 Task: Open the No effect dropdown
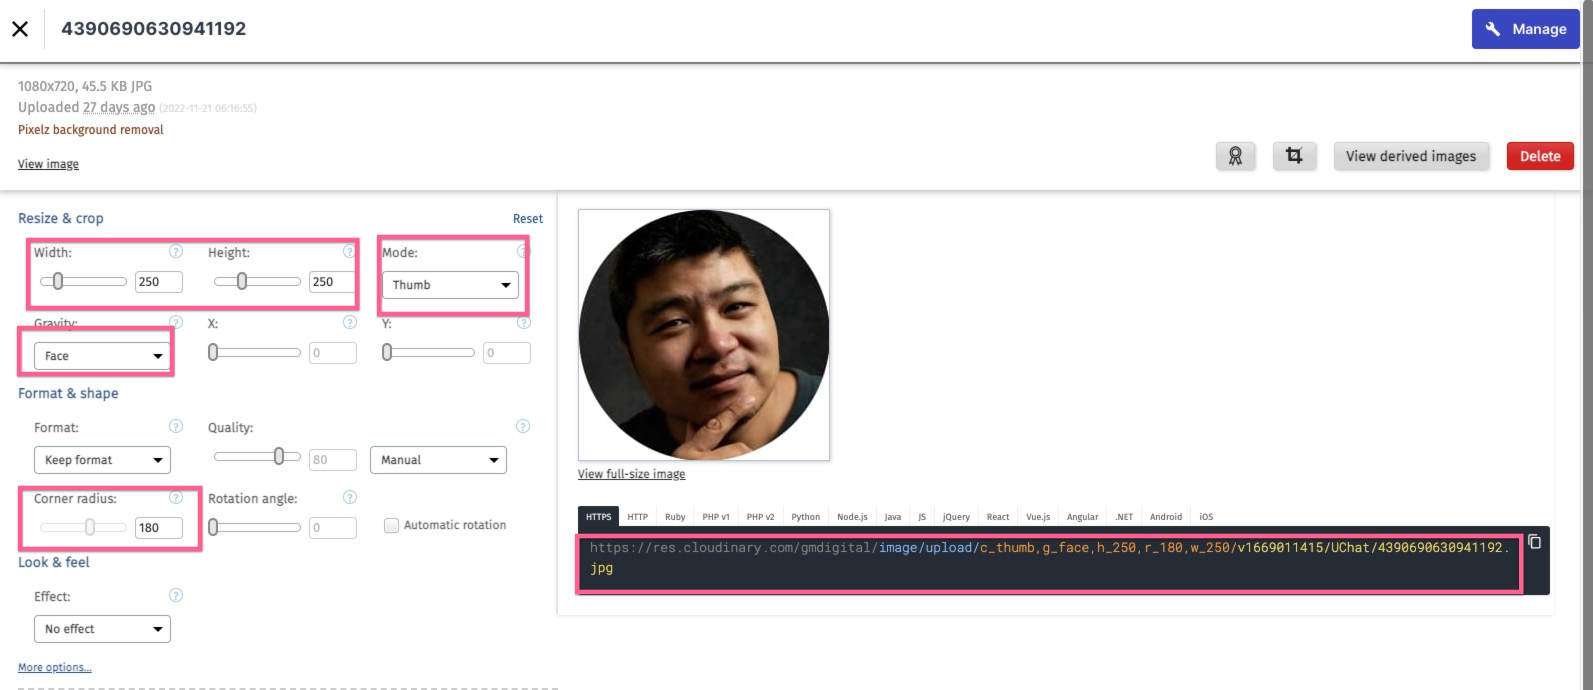pyautogui.click(x=102, y=629)
